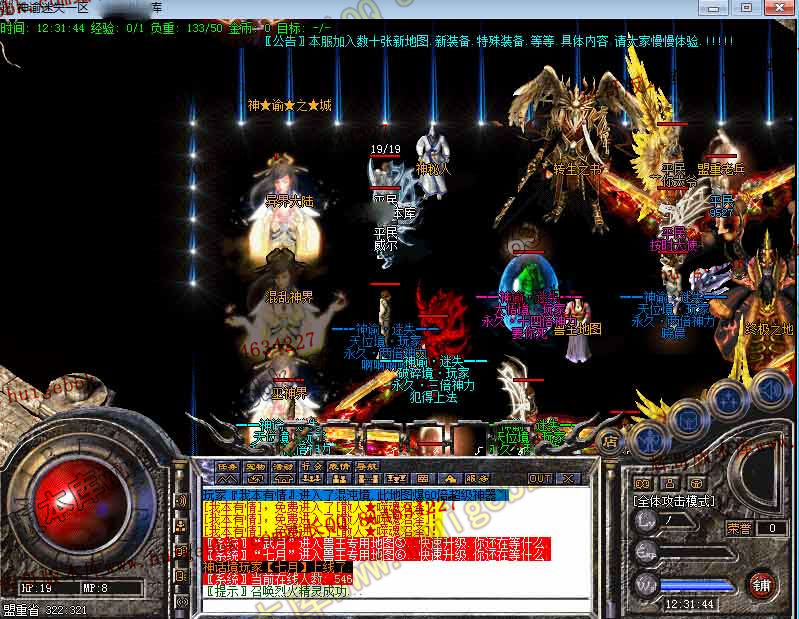Click the icon below the 活动 button
Viewport: 799px width, 619px height.
(x=282, y=478)
